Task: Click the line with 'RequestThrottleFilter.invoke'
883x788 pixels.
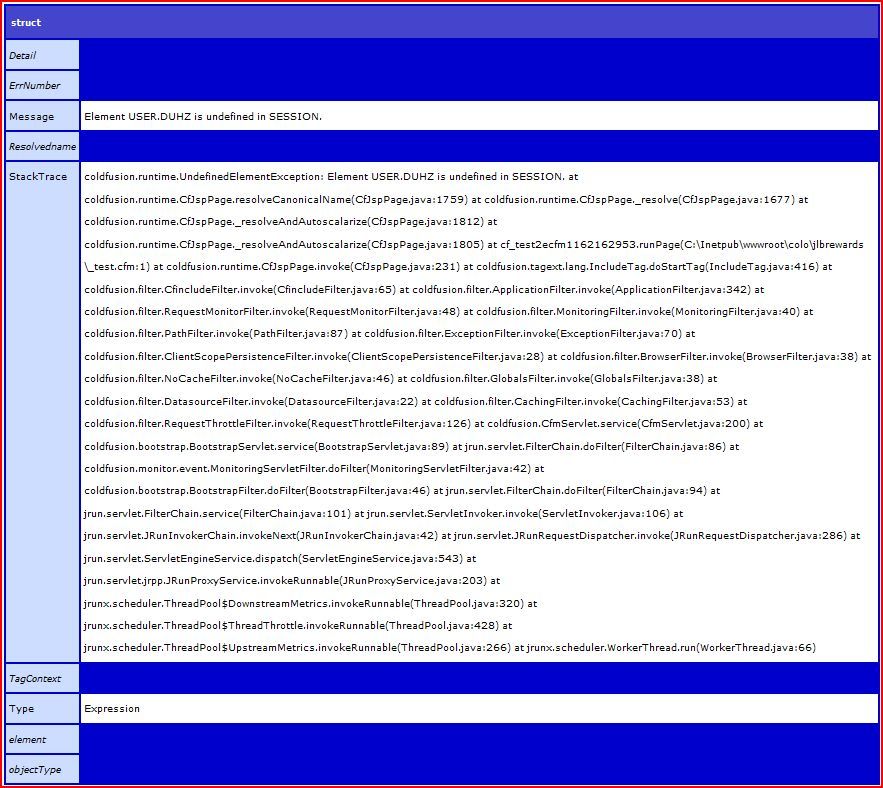Action: (x=423, y=424)
